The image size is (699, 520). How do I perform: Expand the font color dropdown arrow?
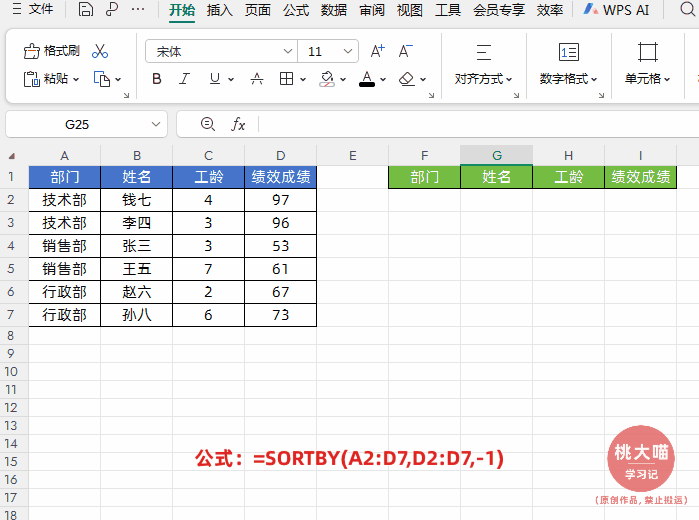[x=382, y=79]
